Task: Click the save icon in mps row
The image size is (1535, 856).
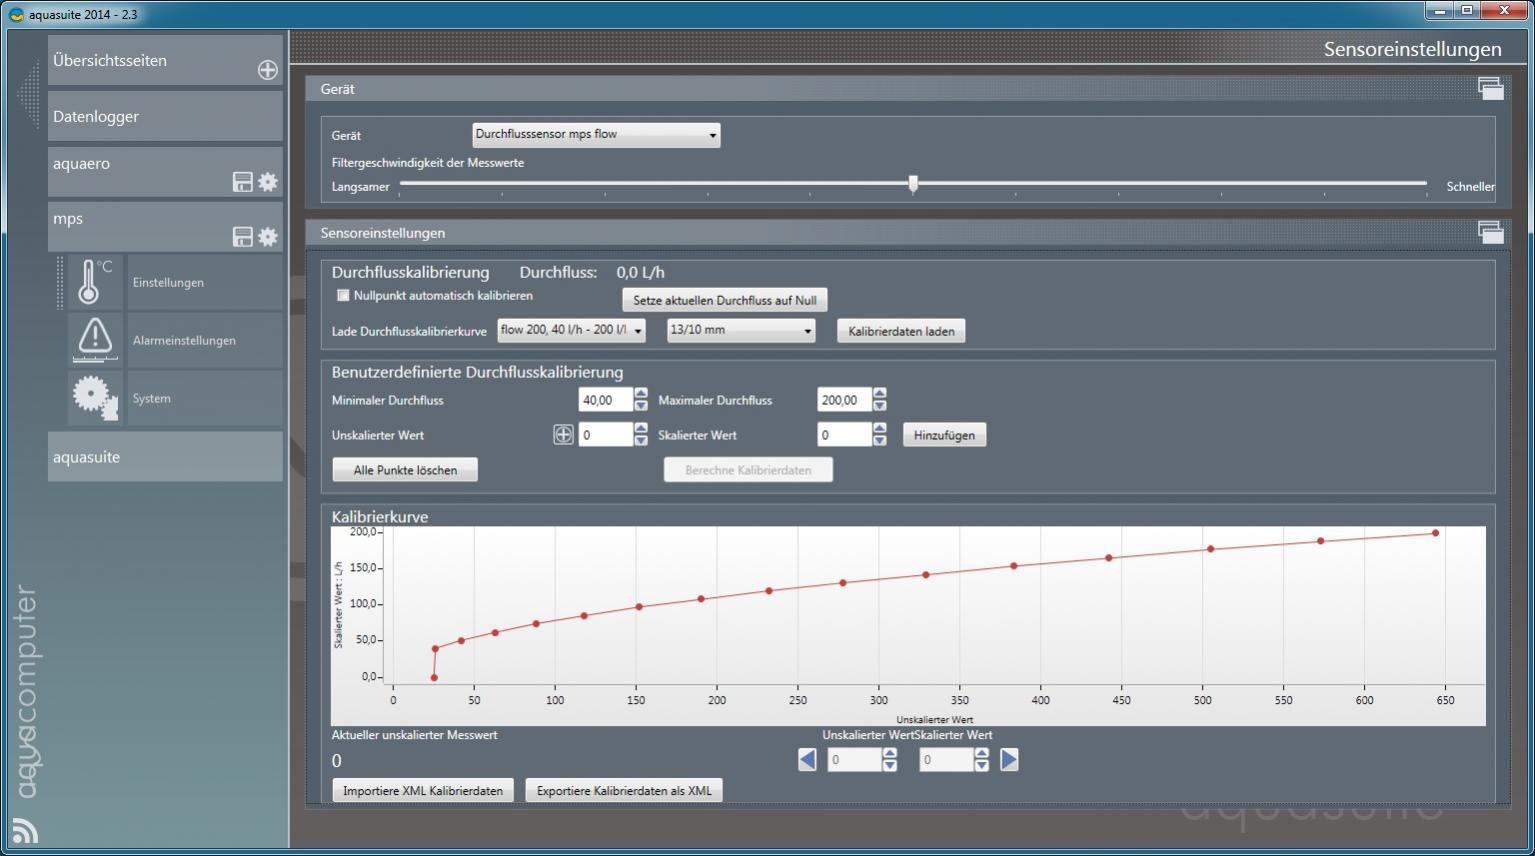Action: 242,237
